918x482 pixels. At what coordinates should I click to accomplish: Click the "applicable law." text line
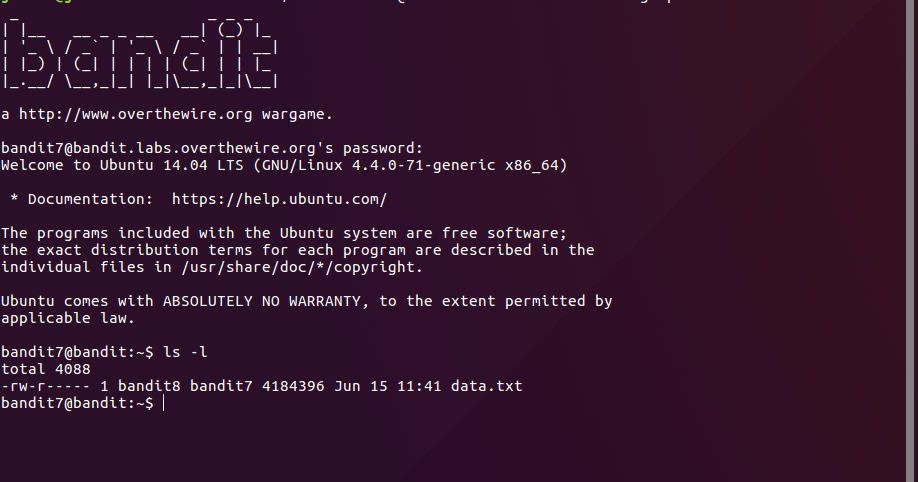(68, 318)
